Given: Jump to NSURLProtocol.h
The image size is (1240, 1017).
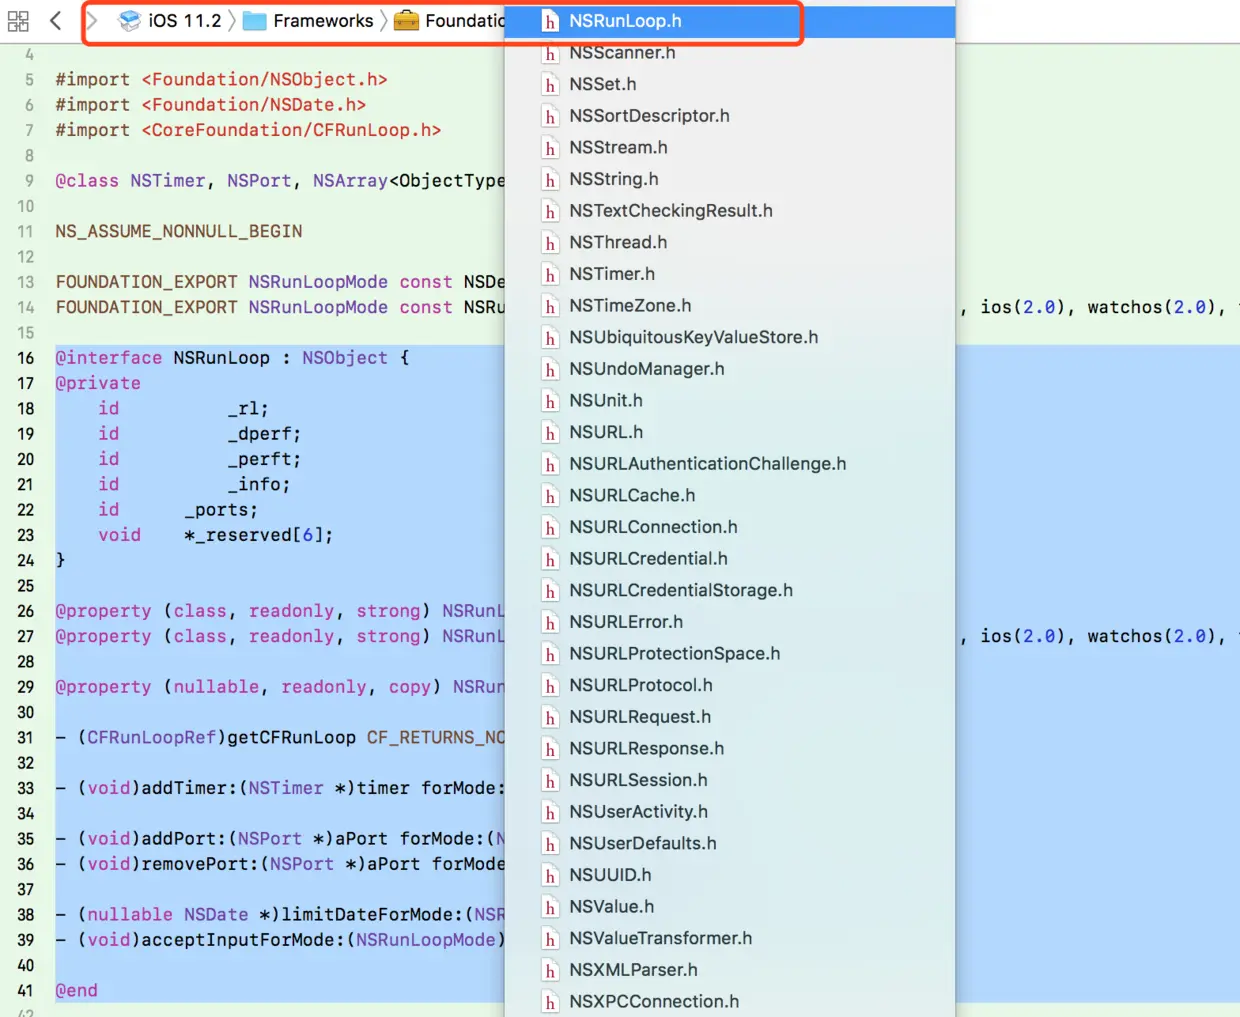Looking at the screenshot, I should pos(730,686).
